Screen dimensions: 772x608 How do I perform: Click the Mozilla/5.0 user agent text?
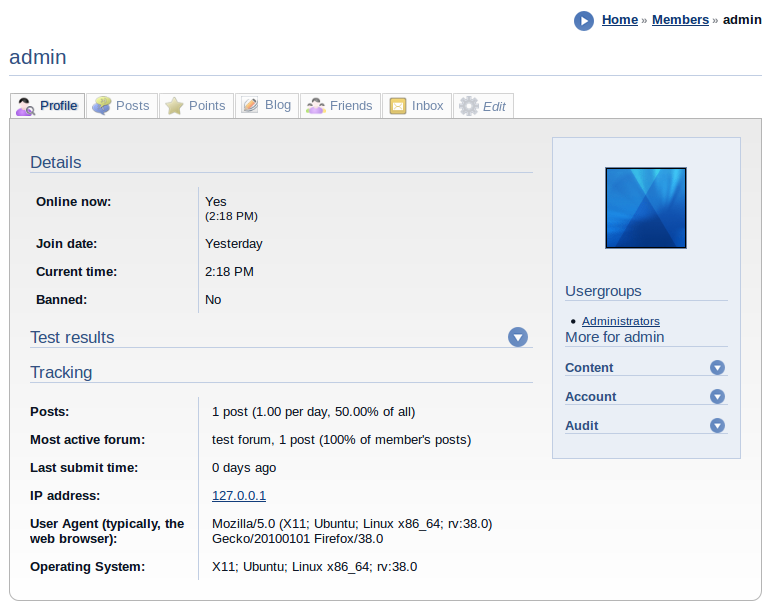coord(352,531)
